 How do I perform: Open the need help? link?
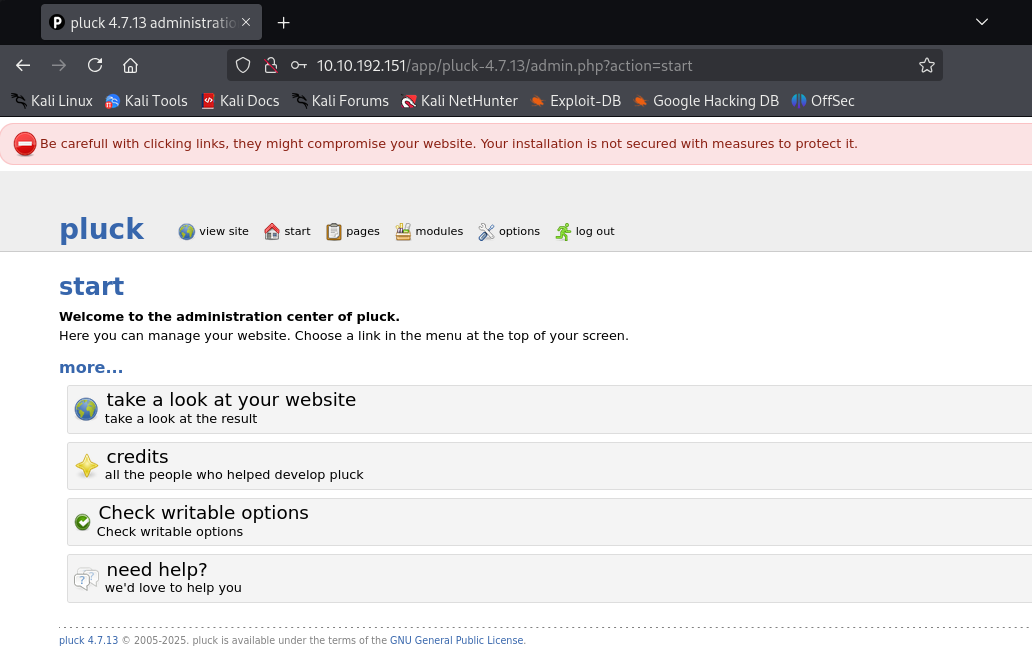(x=157, y=569)
